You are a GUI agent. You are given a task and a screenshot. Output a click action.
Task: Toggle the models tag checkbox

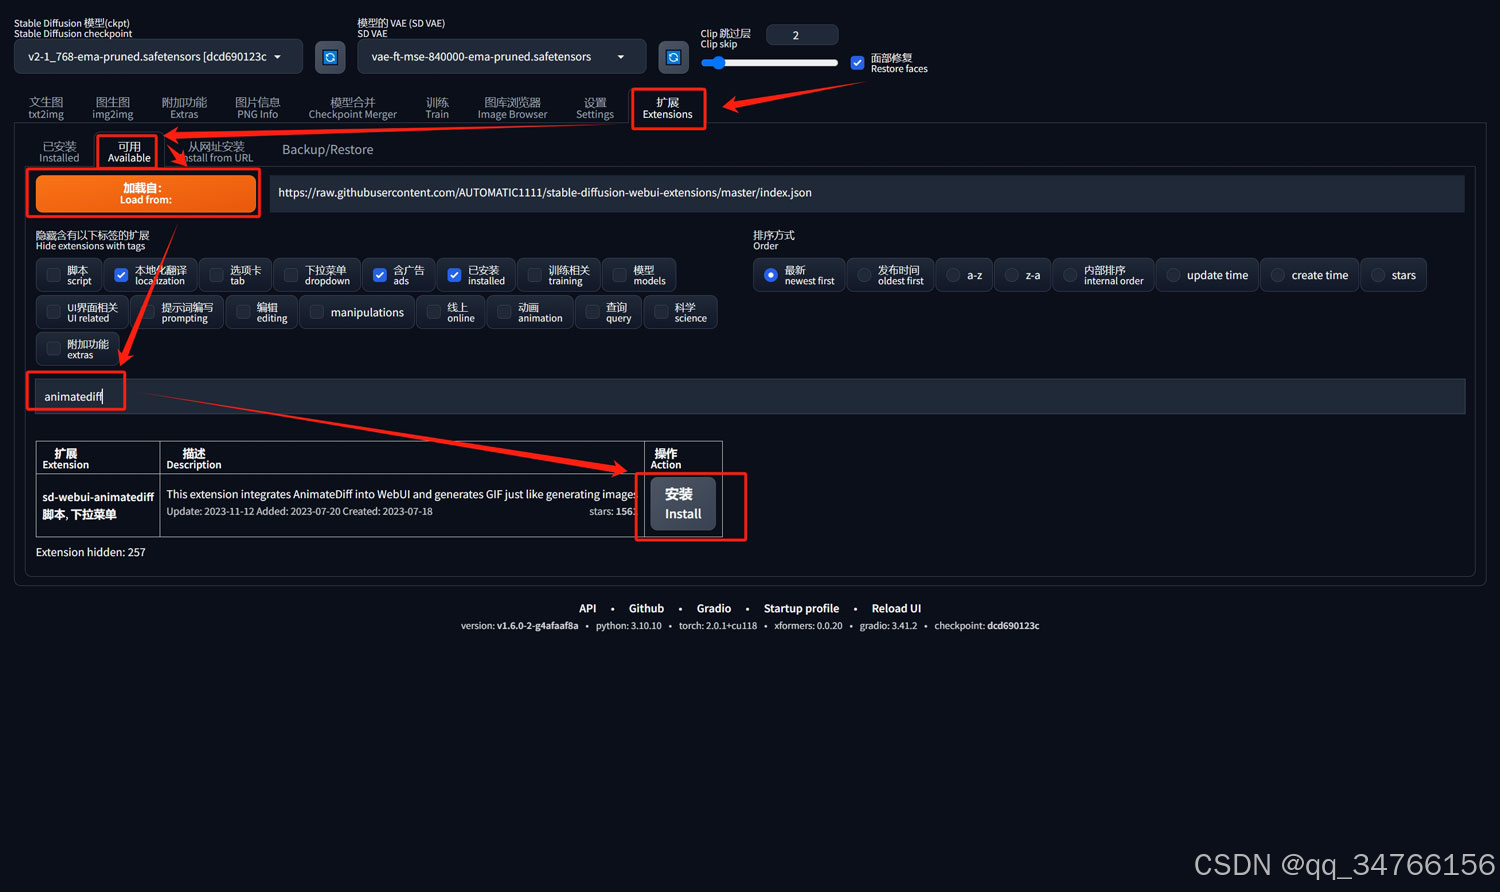coord(619,275)
